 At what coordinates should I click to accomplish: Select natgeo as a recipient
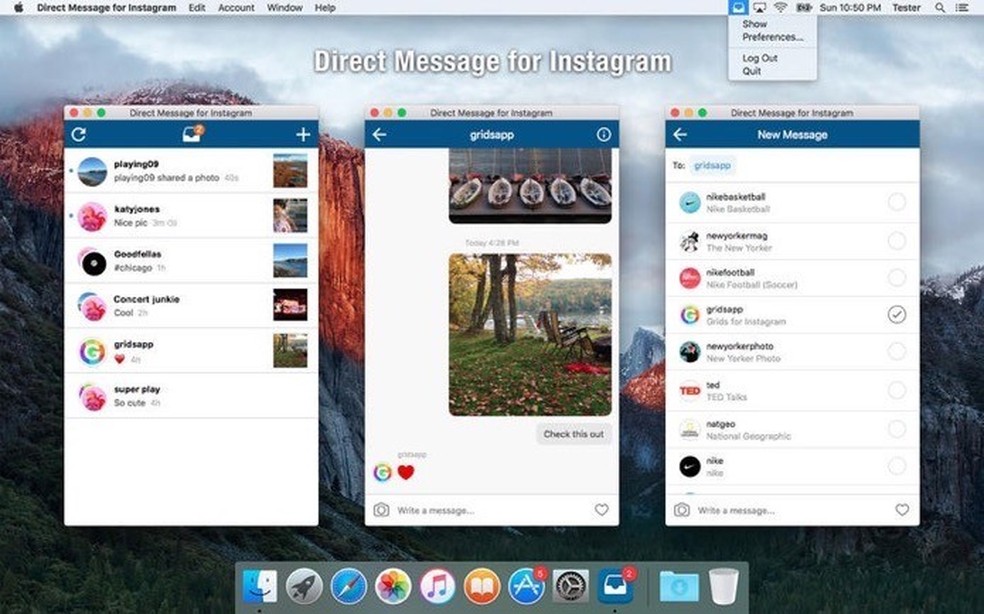pyautogui.click(x=897, y=429)
